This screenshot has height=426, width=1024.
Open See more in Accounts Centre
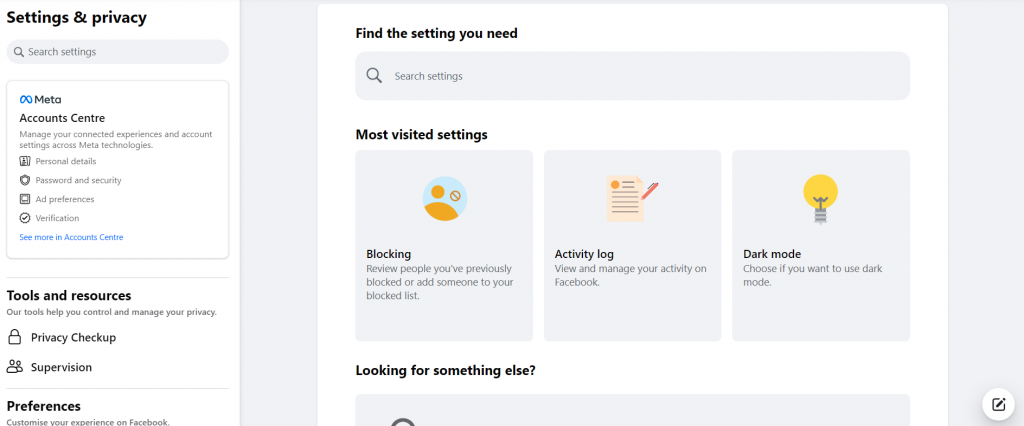[x=71, y=237]
